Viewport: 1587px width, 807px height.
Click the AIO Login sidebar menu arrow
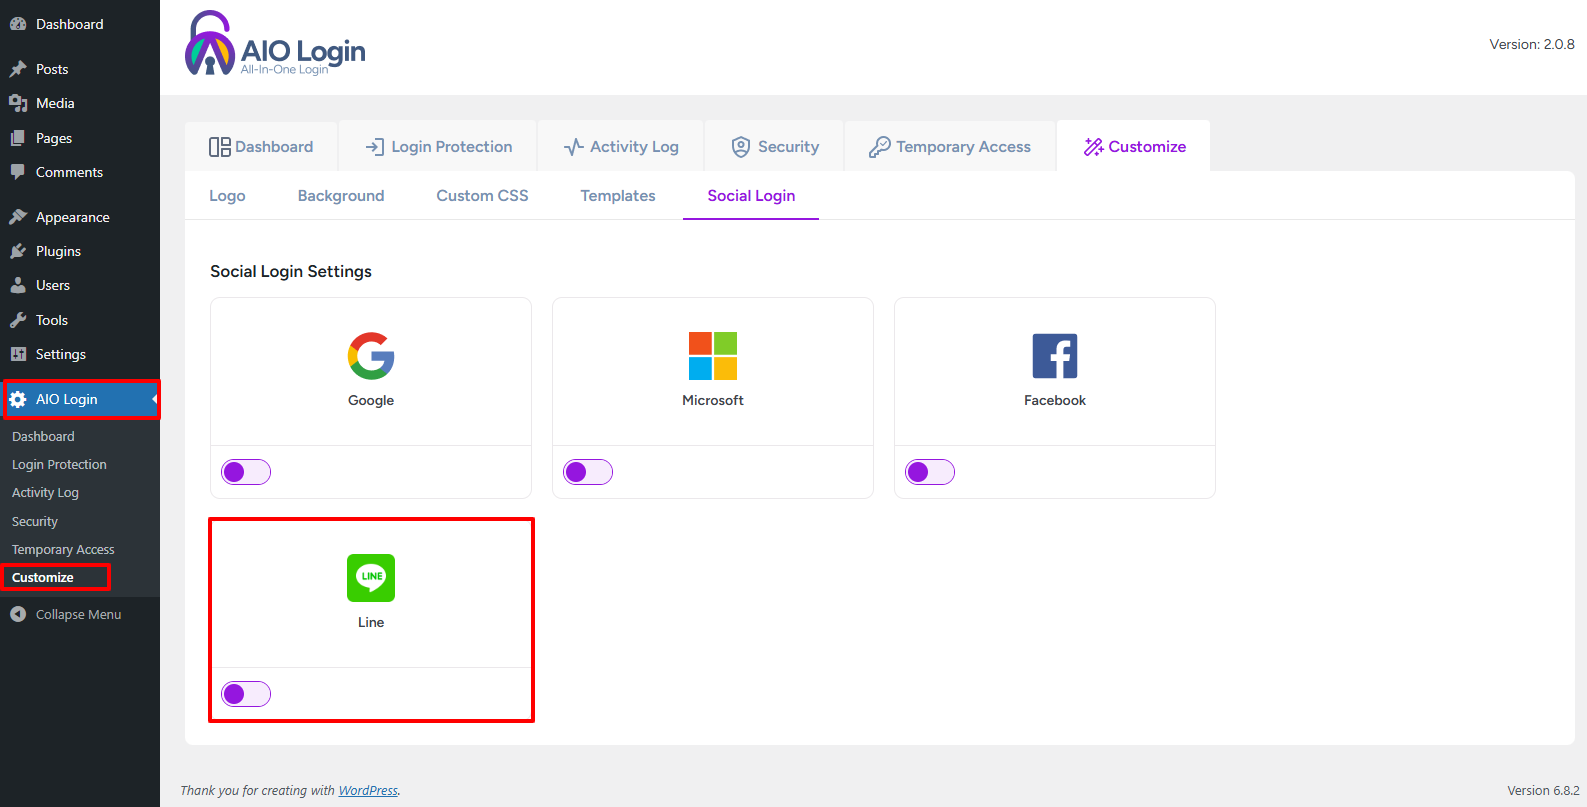154,399
